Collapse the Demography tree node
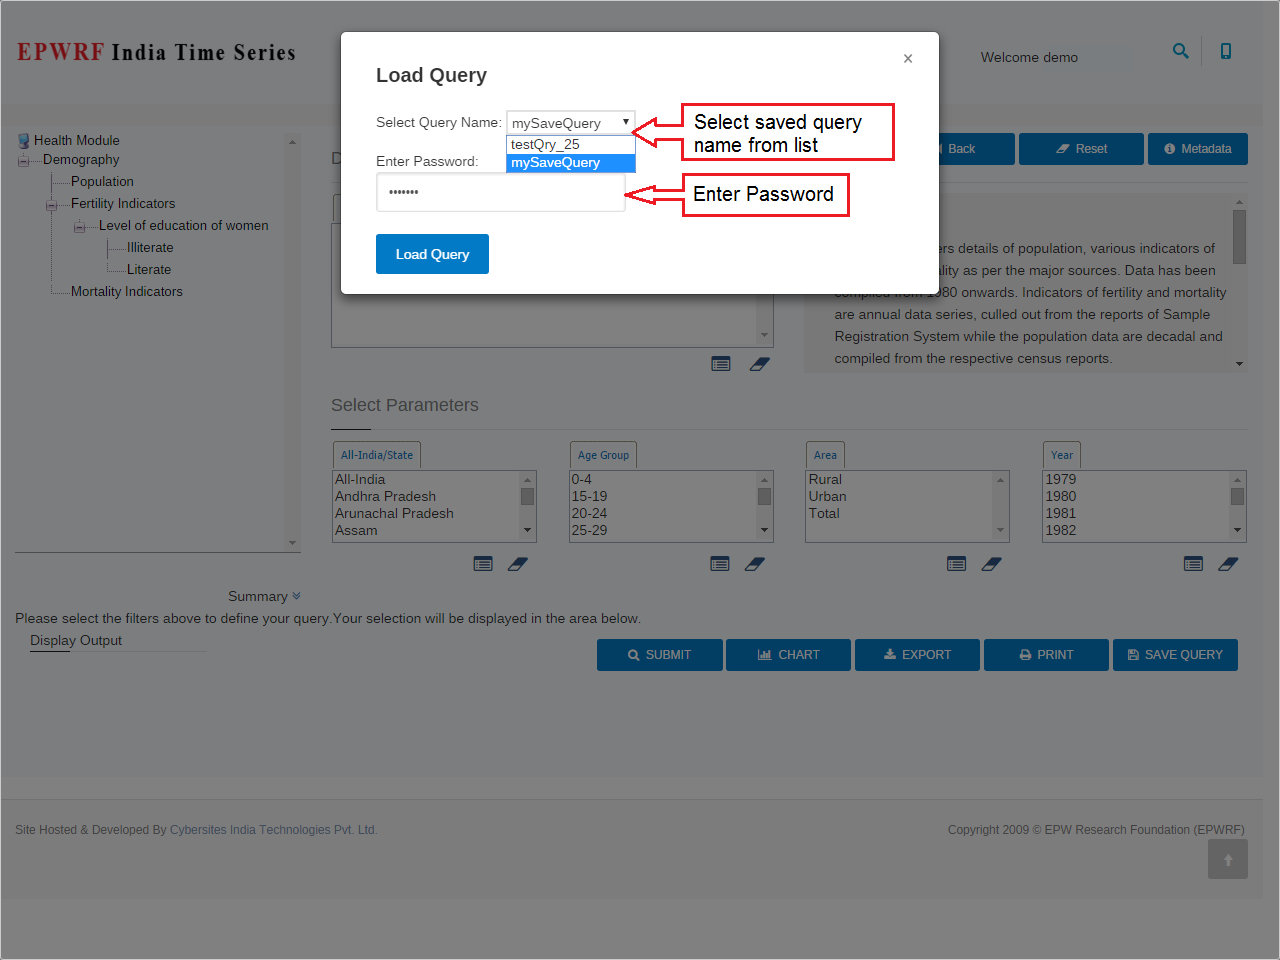 click(x=23, y=161)
